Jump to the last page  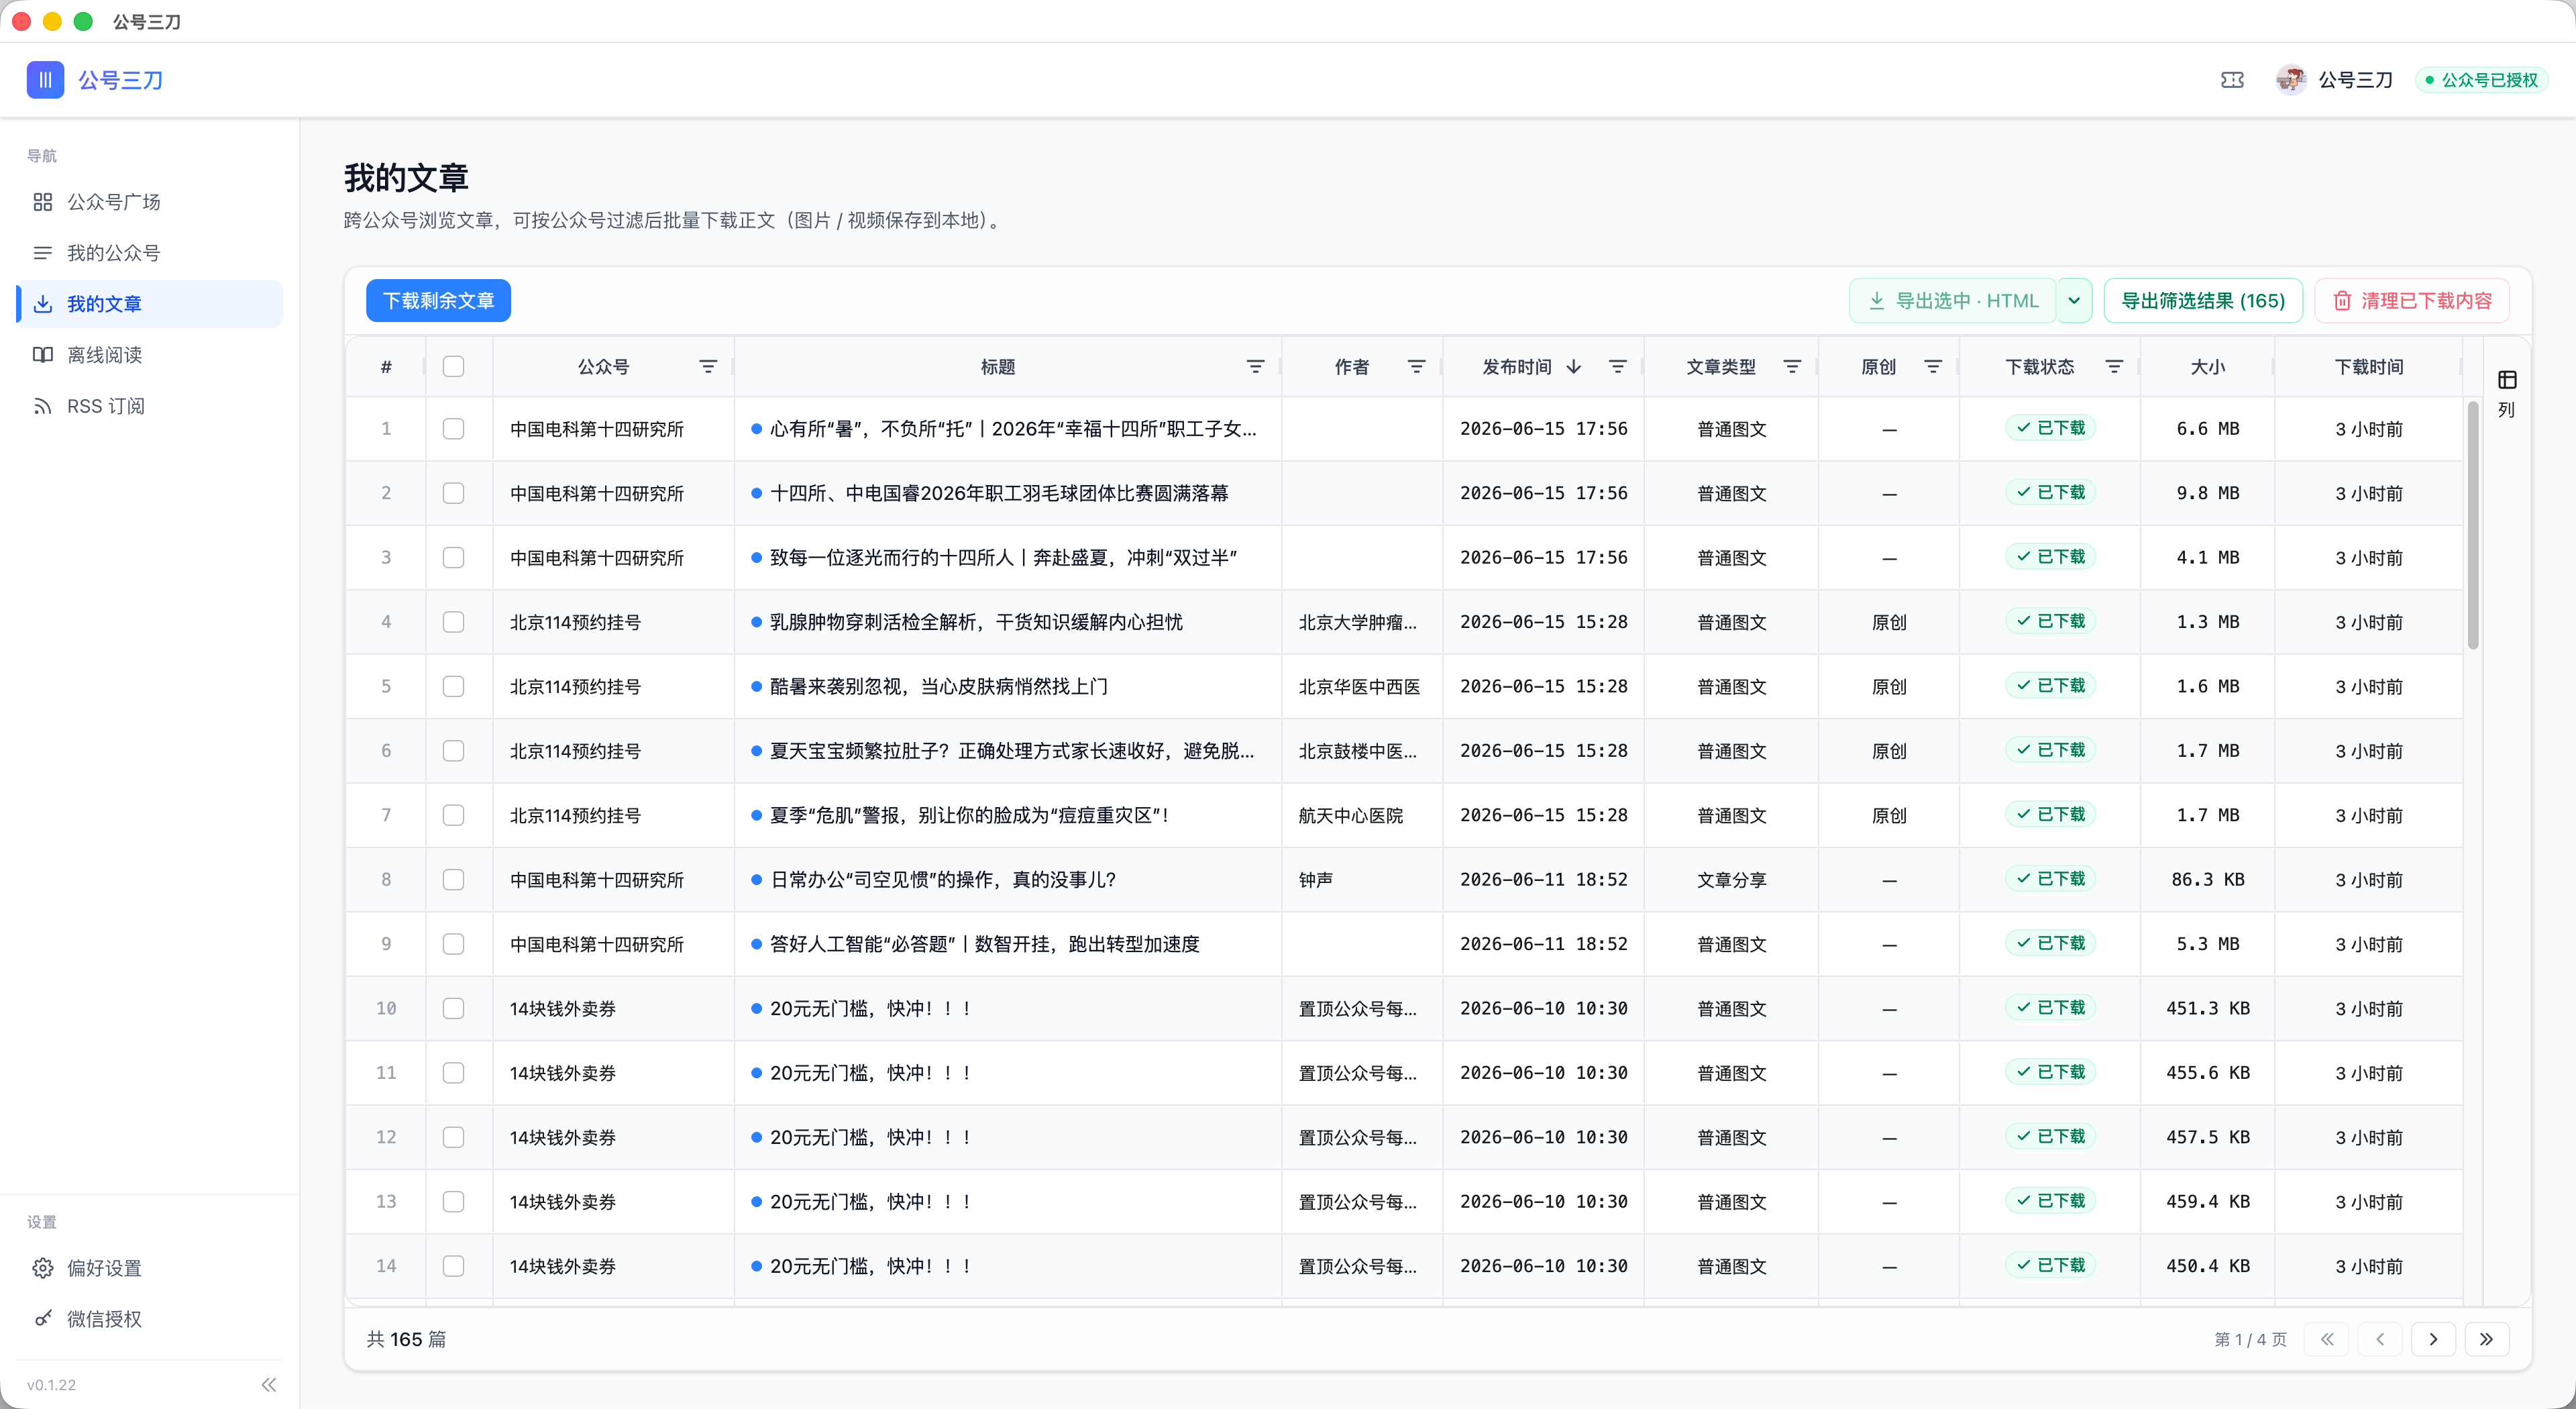coord(2487,1339)
